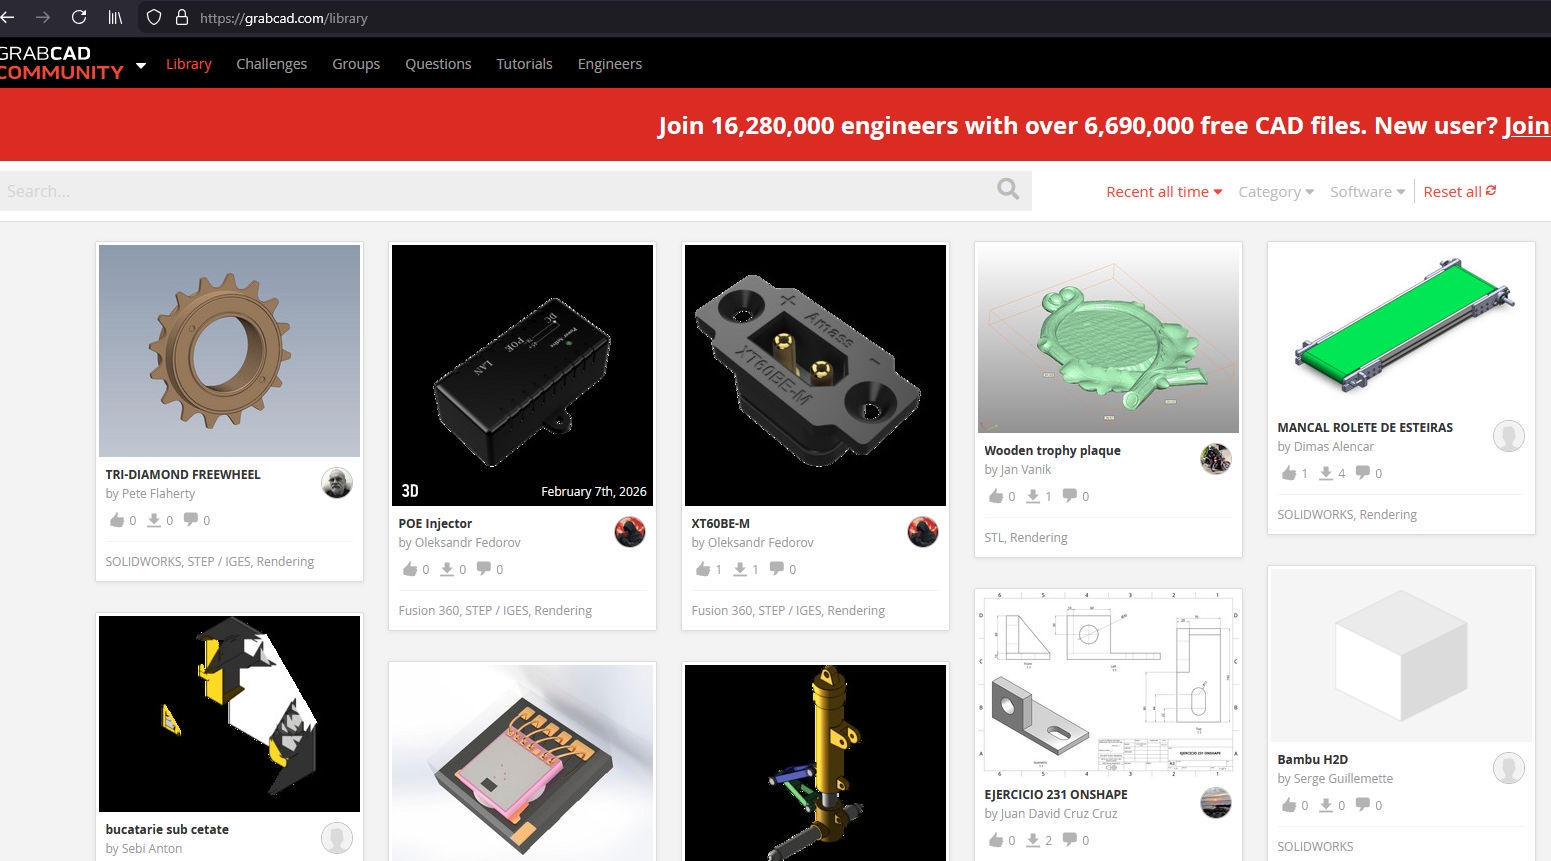Click the magnifying glass search icon

tap(1008, 189)
